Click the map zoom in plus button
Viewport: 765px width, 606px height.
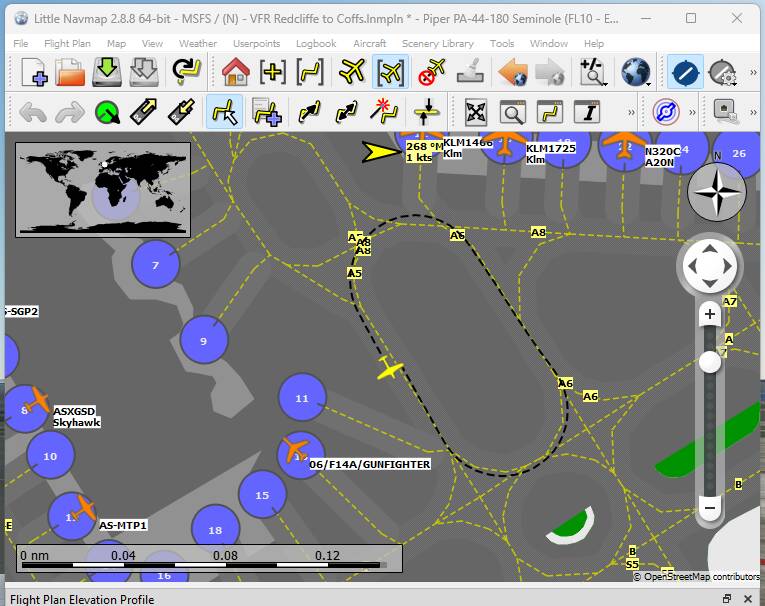pos(710,314)
